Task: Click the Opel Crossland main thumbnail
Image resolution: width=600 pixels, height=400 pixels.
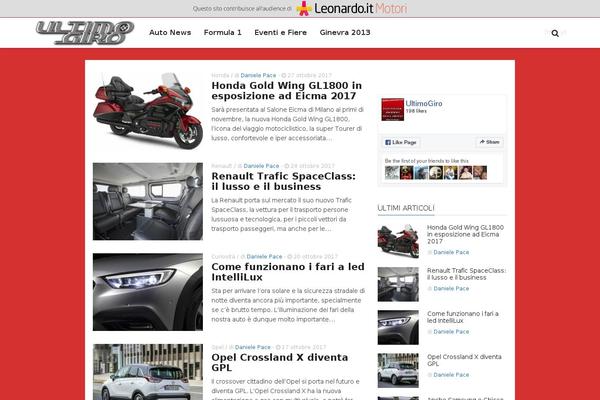Action: [x=148, y=372]
